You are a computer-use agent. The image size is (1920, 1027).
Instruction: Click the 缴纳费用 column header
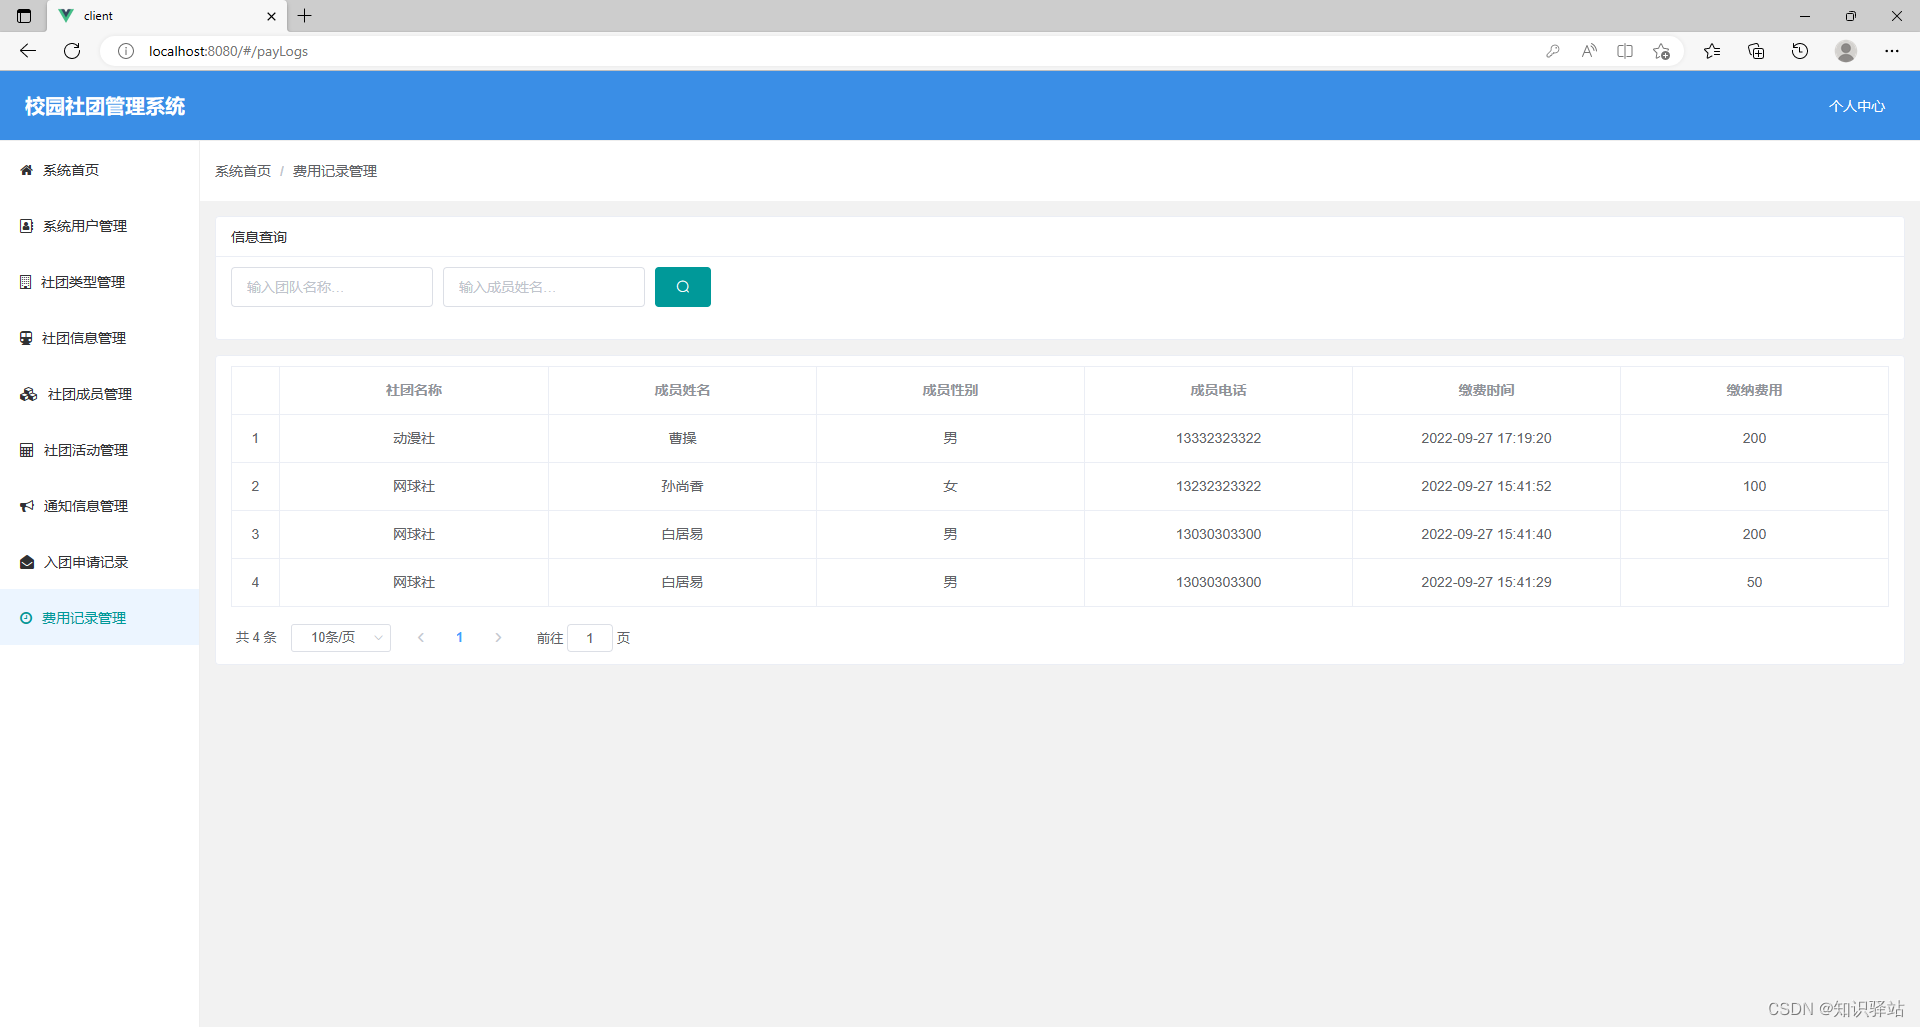click(1754, 390)
